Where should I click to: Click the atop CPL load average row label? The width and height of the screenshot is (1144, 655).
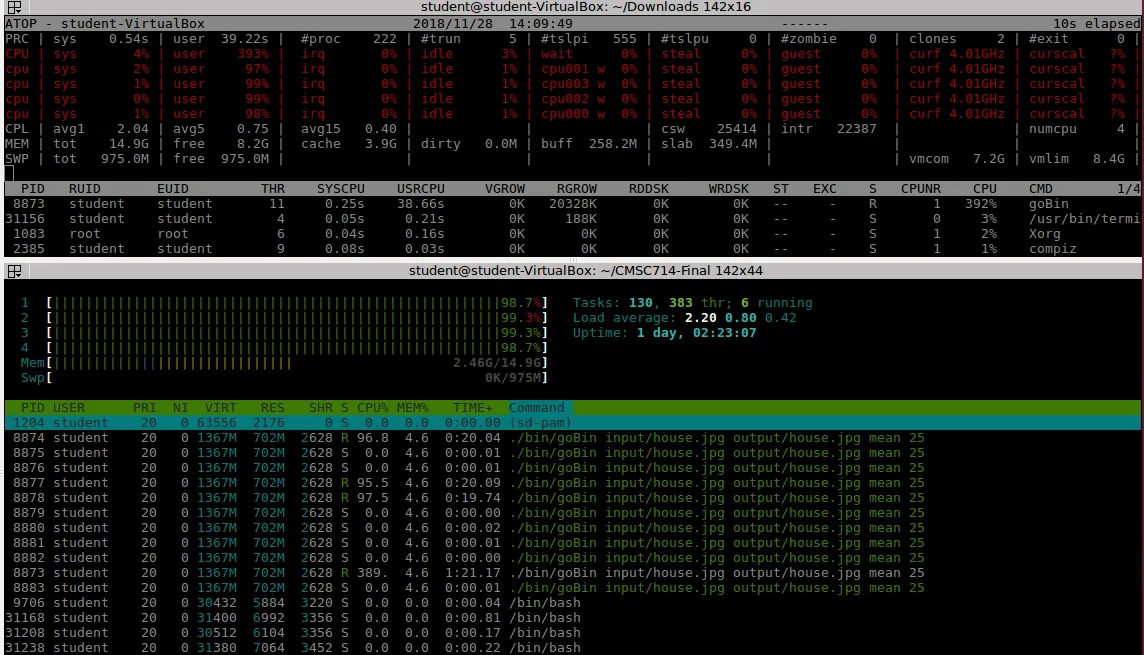16,129
